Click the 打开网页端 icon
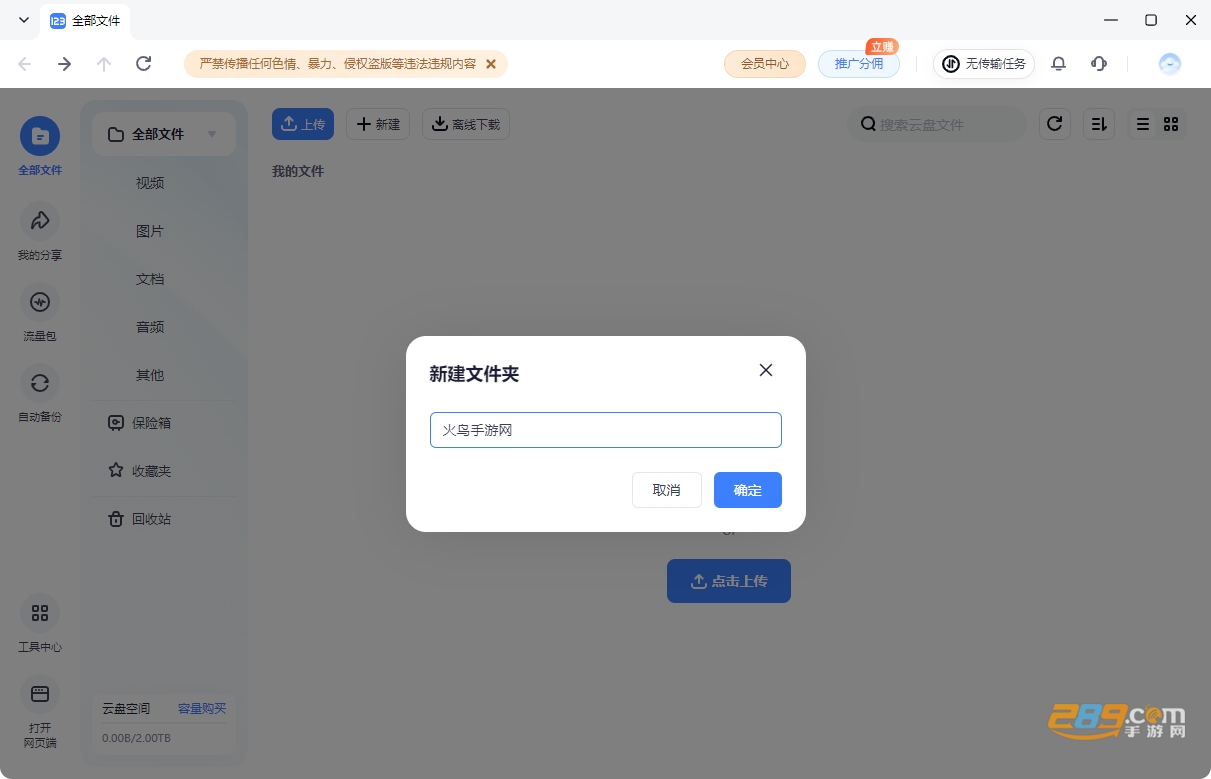The height and width of the screenshot is (779, 1211). pyautogui.click(x=40, y=694)
